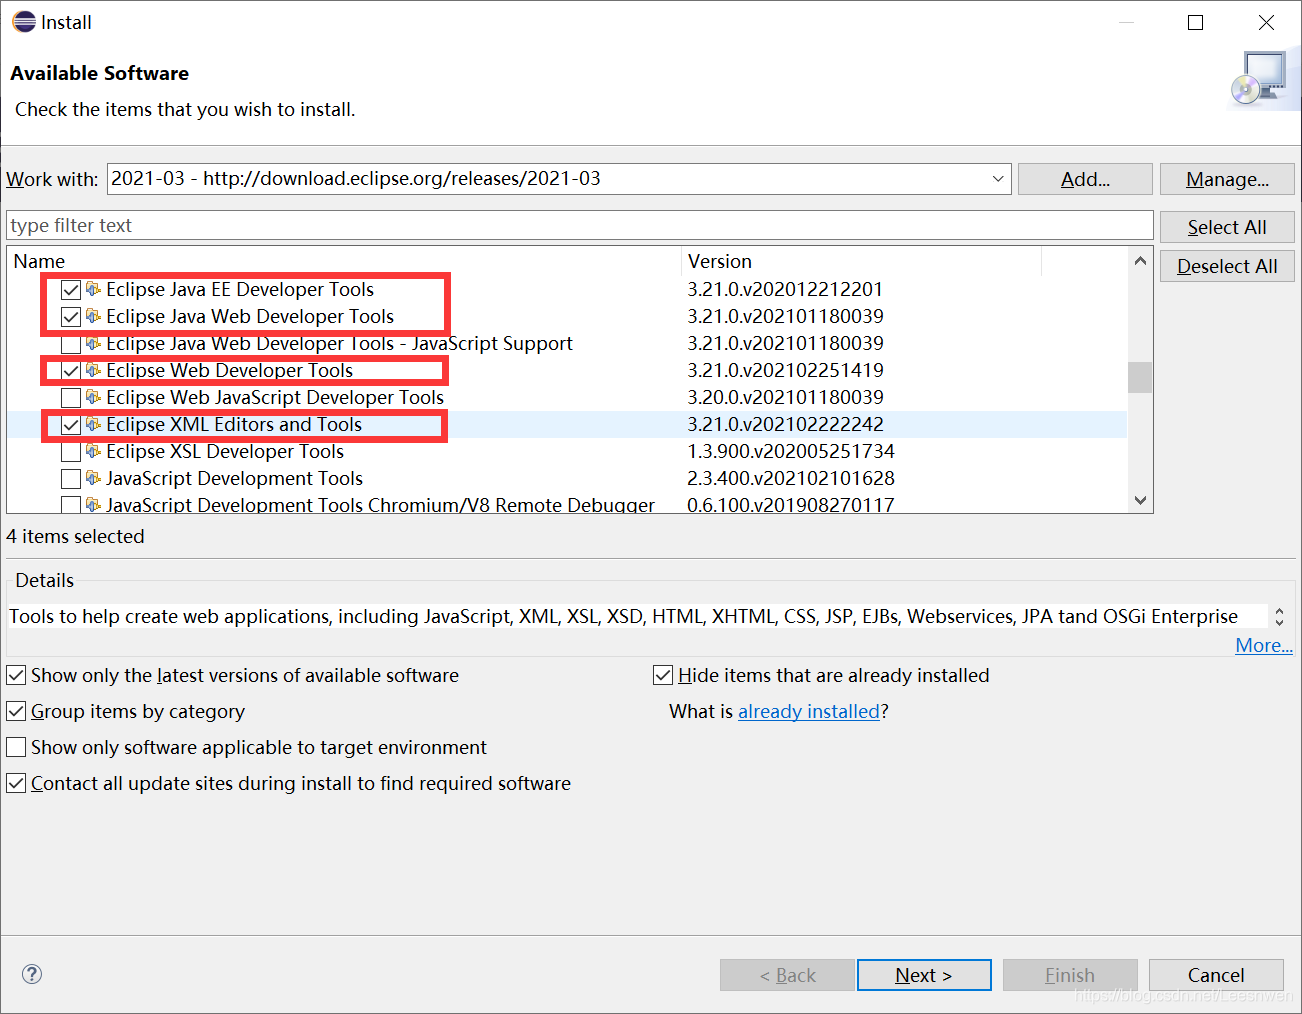This screenshot has width=1302, height=1014.
Task: Click the Eclipse Java EE Developer Tools feature icon
Action: point(93,289)
